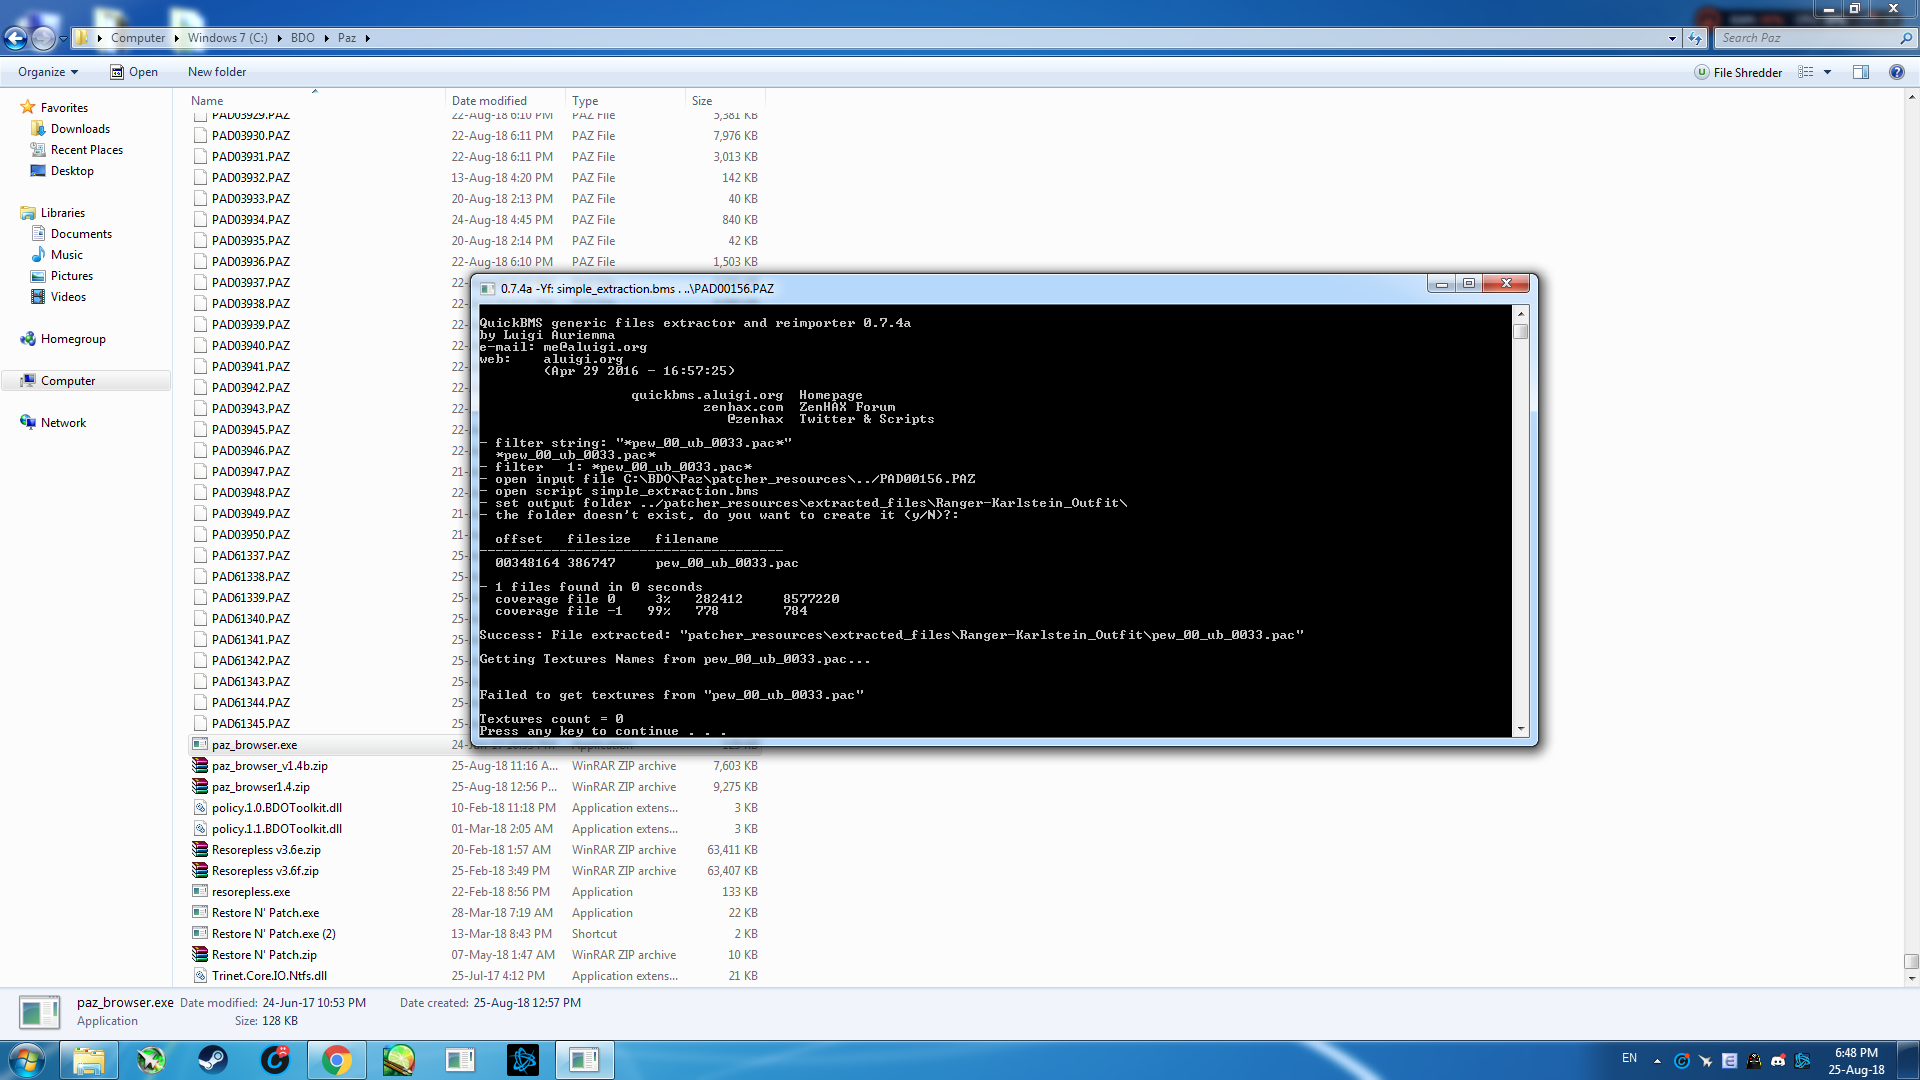Toggle the preview pane button
Viewport: 1920px width, 1080px height.
coord(1861,72)
